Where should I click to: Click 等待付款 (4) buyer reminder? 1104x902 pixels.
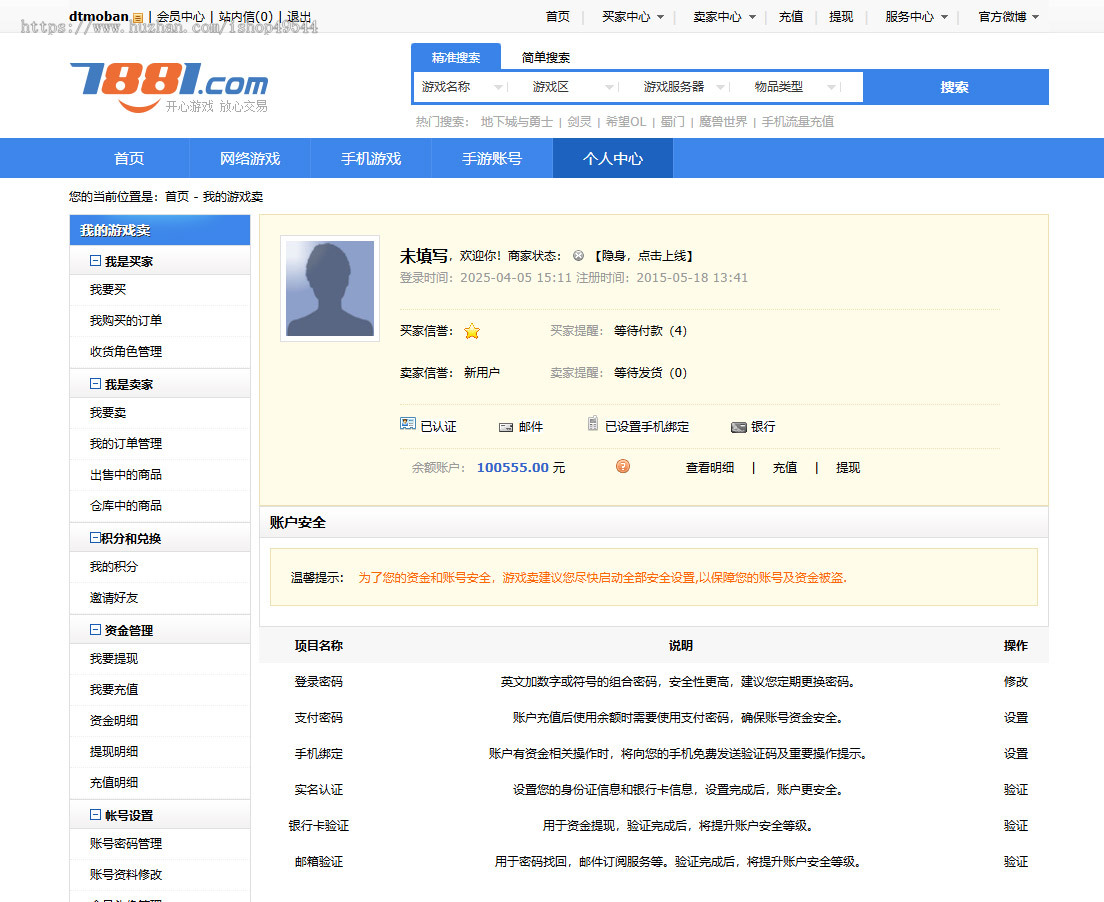click(x=650, y=330)
